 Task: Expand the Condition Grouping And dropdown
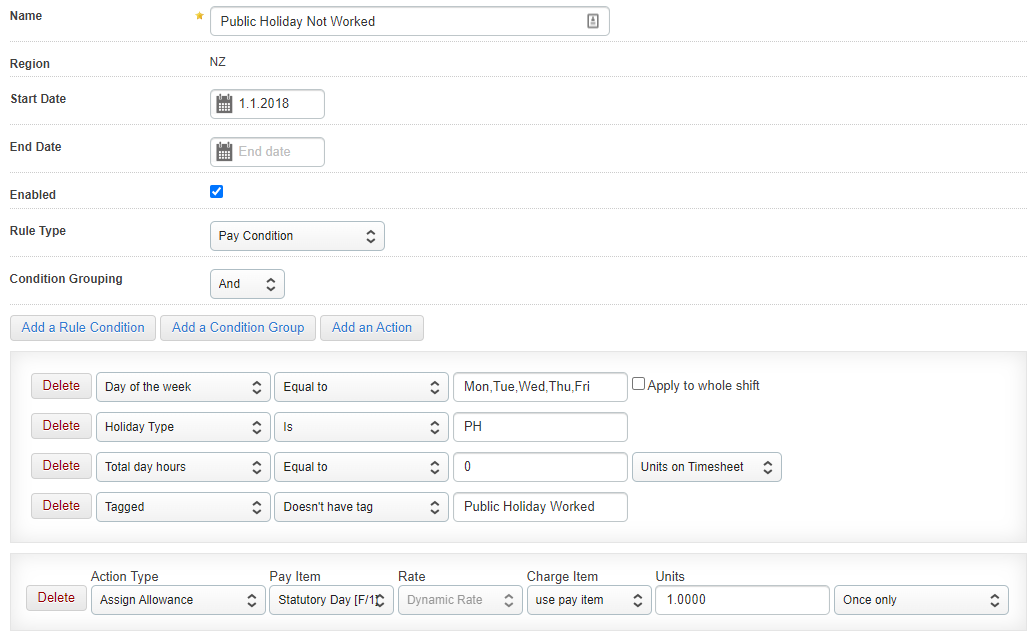click(247, 284)
